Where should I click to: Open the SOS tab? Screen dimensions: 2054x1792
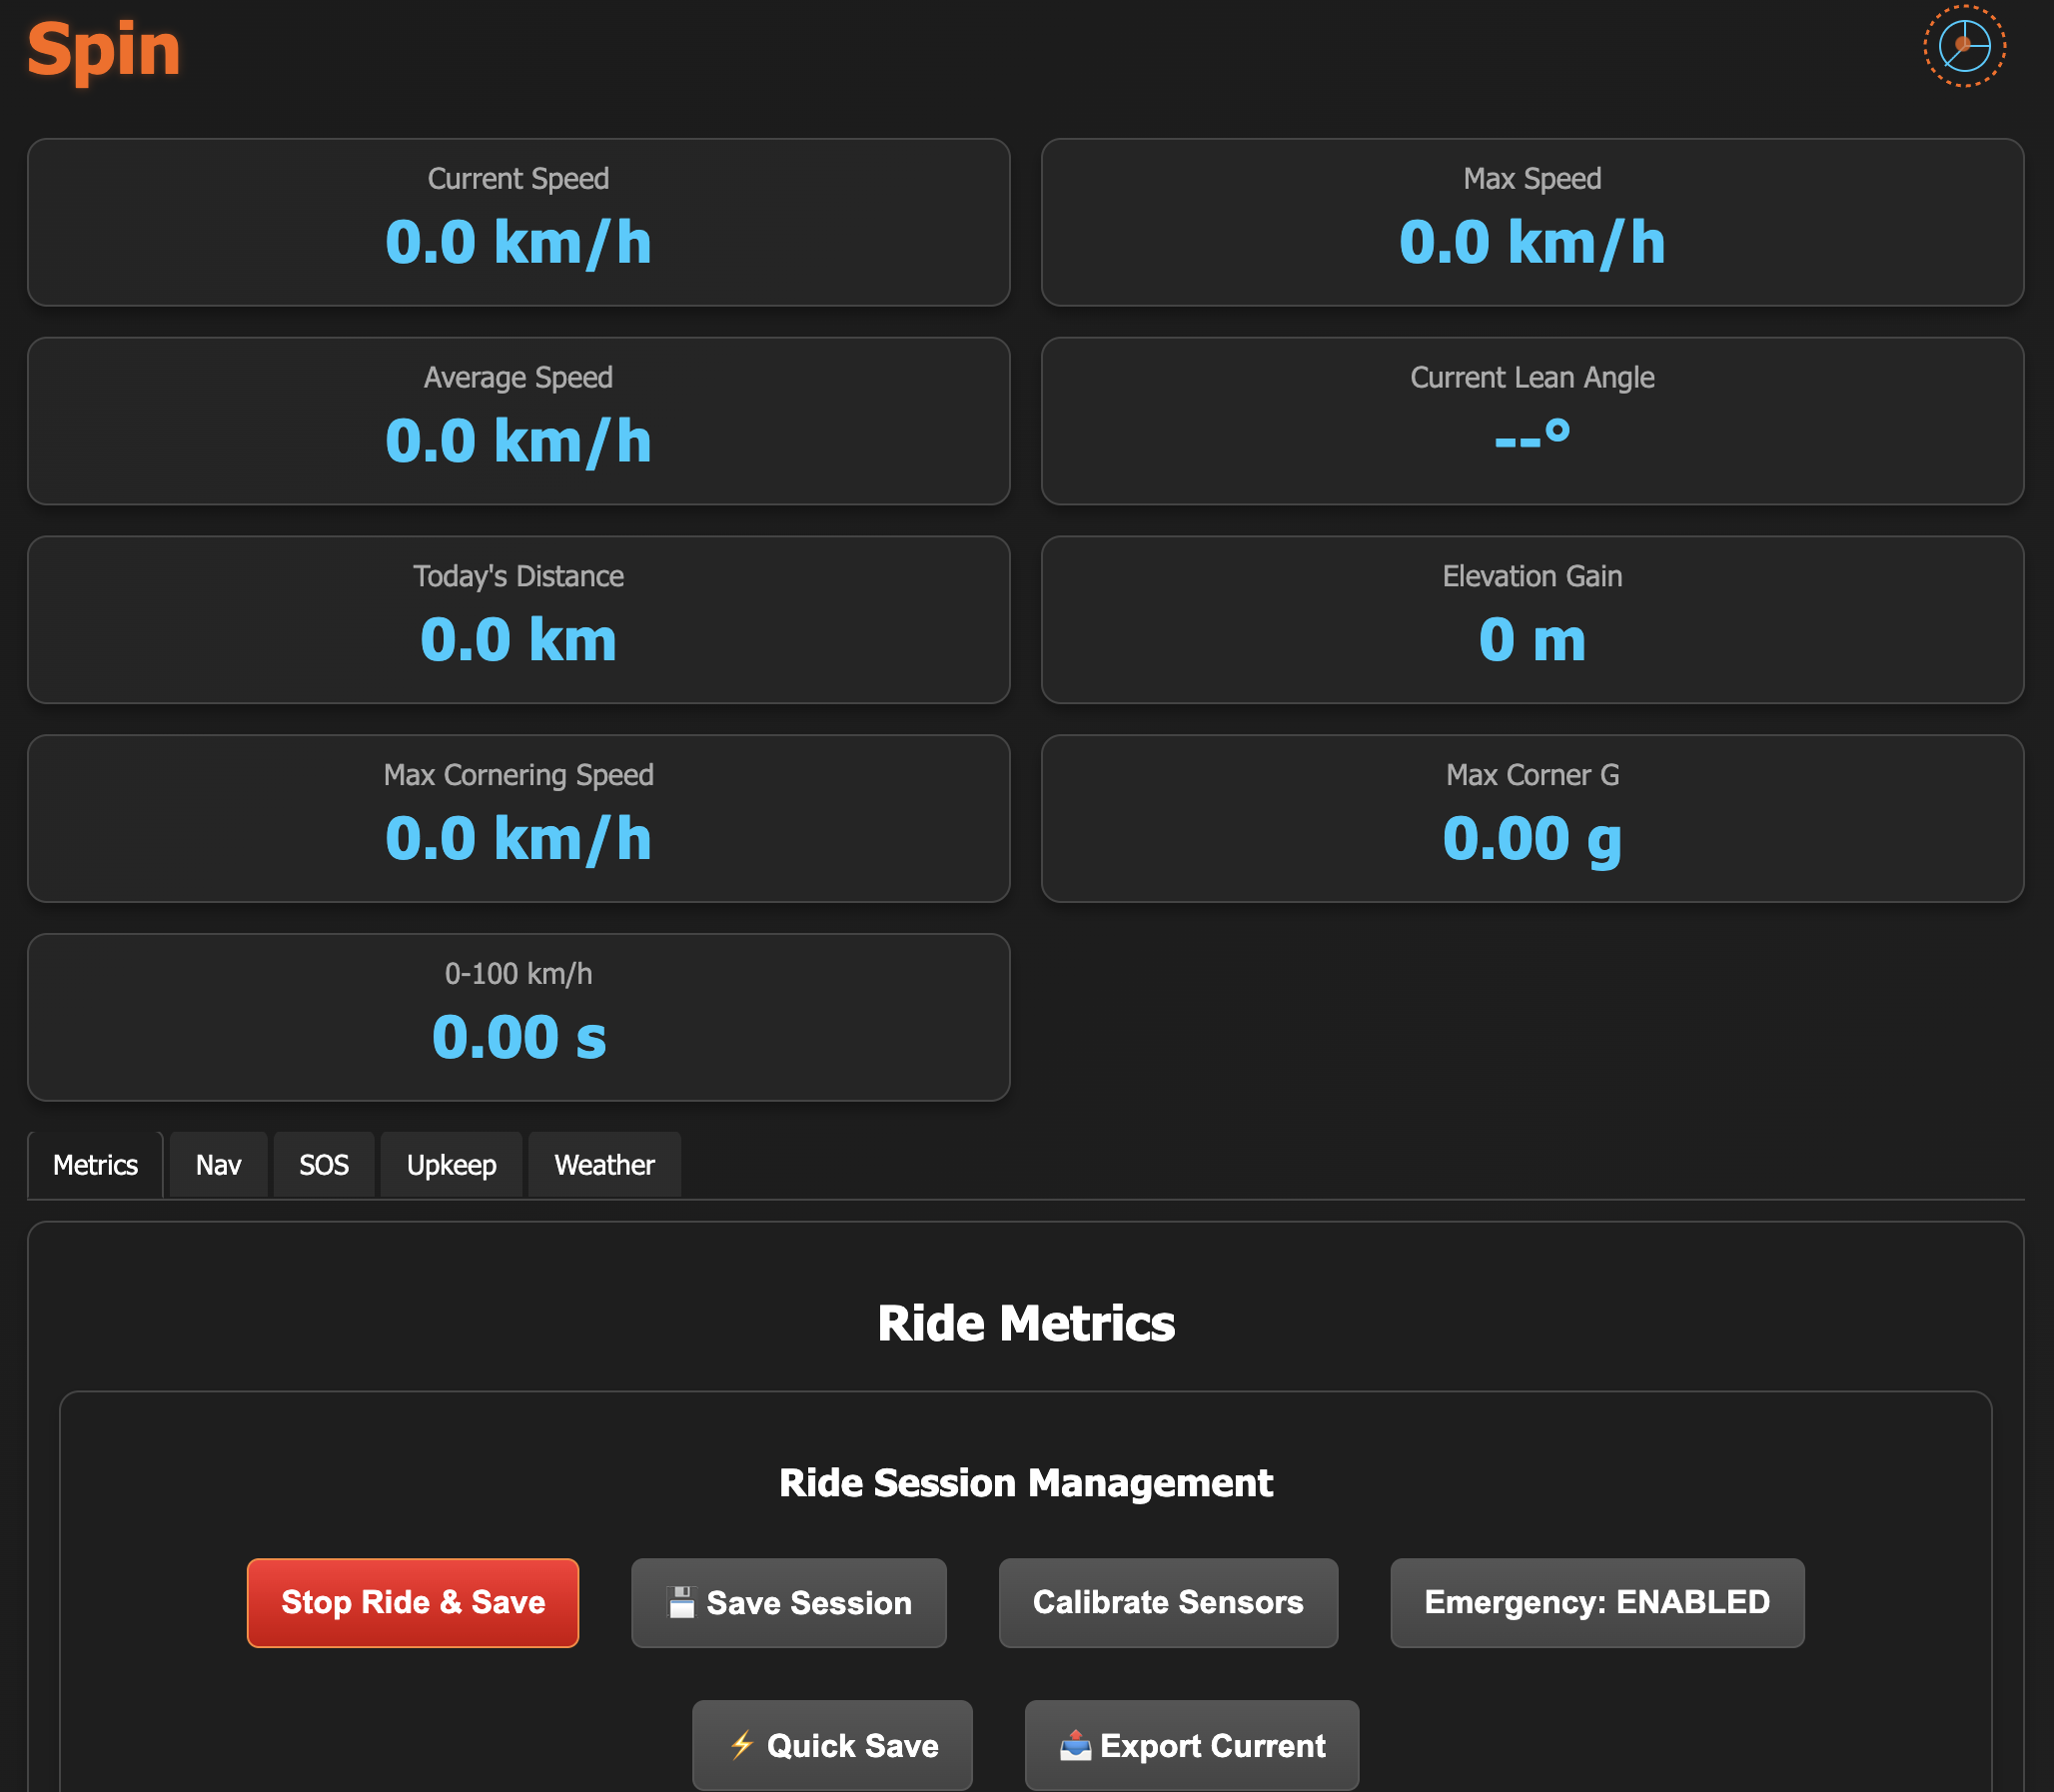[x=323, y=1164]
